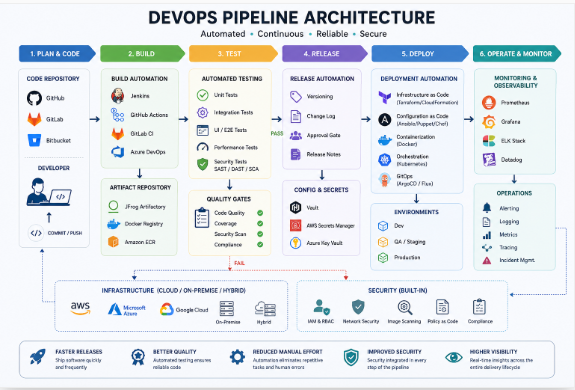
Task: Click the Code Quality green checkmark
Action: pyautogui.click(x=260, y=213)
